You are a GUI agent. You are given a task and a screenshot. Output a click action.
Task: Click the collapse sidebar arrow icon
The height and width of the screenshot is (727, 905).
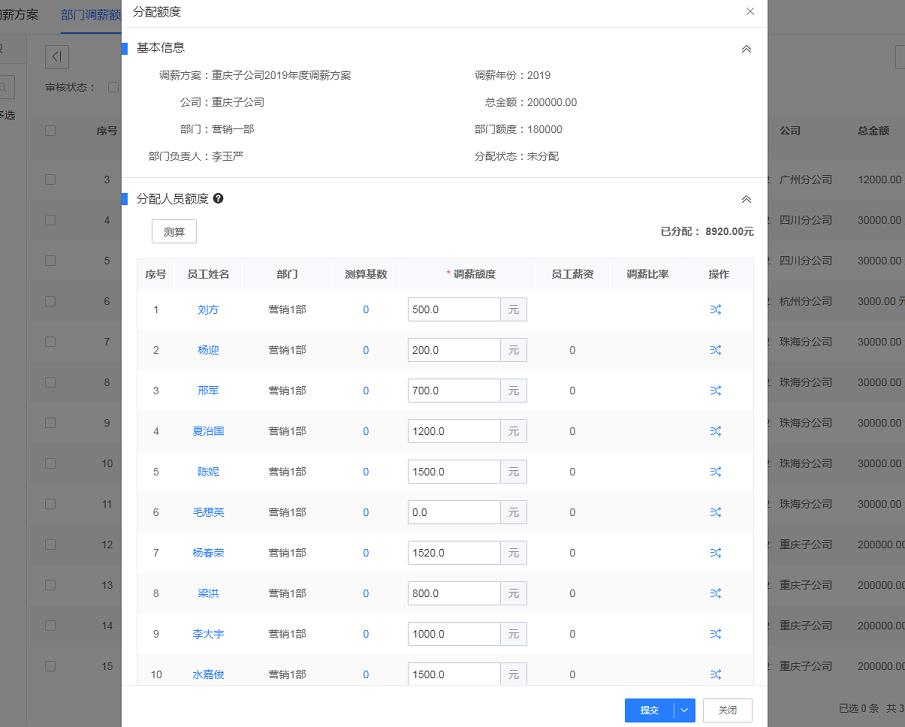point(57,57)
